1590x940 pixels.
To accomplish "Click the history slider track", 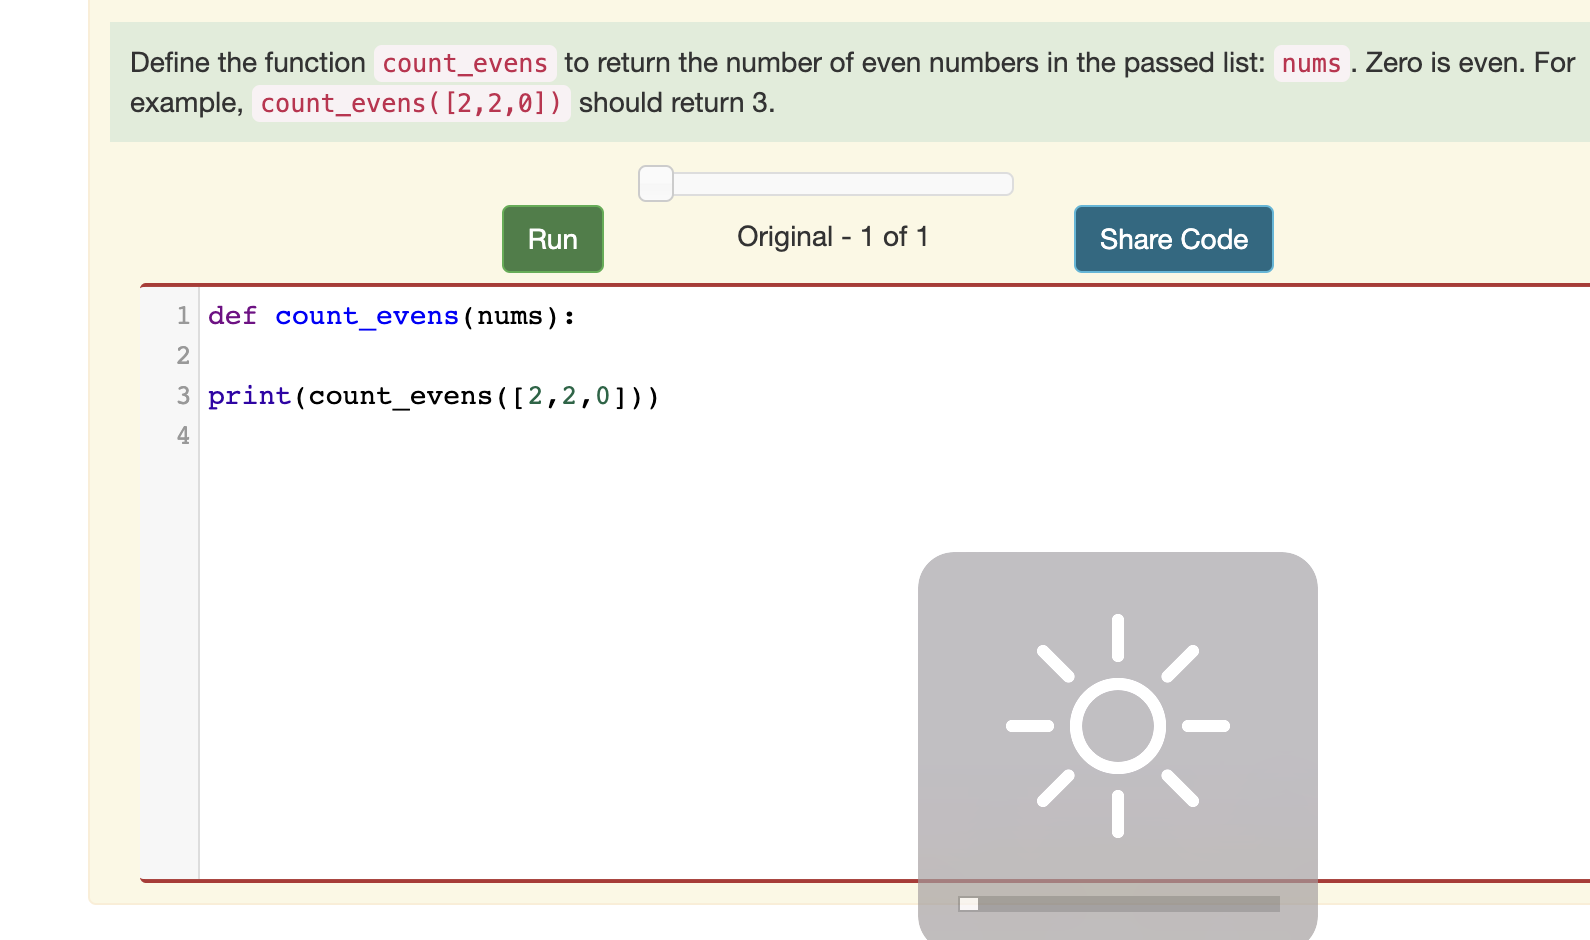I will [x=826, y=184].
